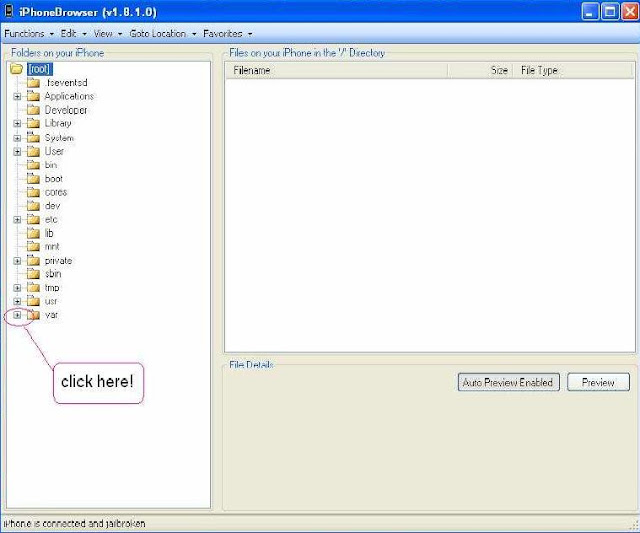Expand the User folder node

(x=17, y=152)
